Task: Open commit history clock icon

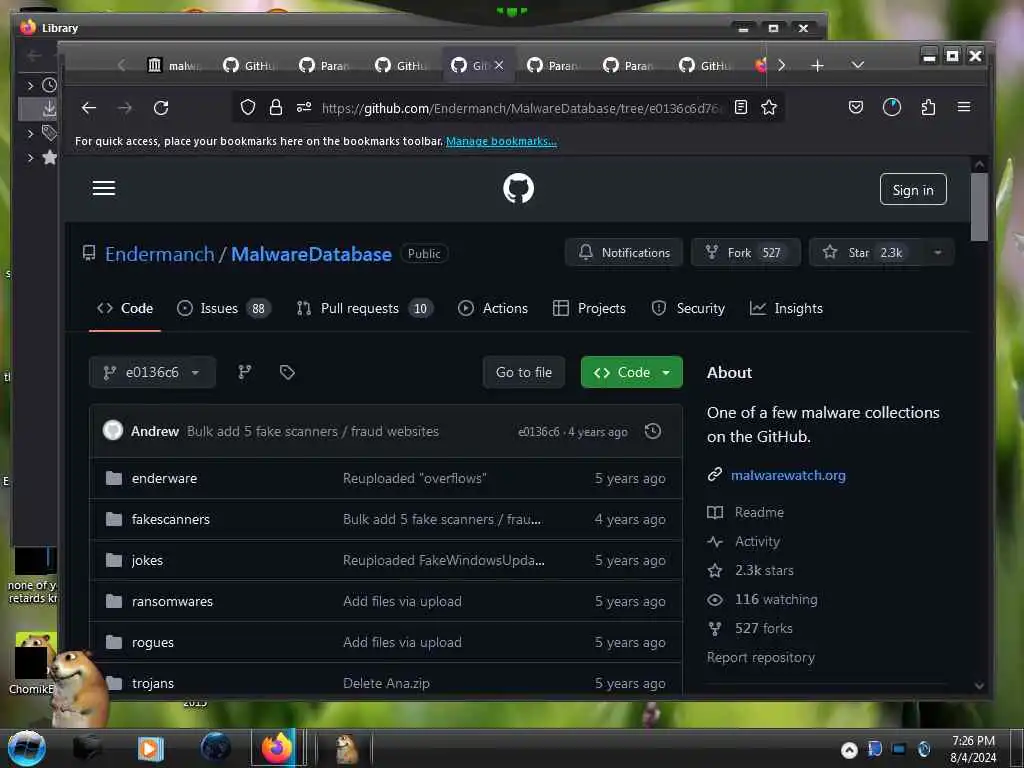Action: coord(652,431)
